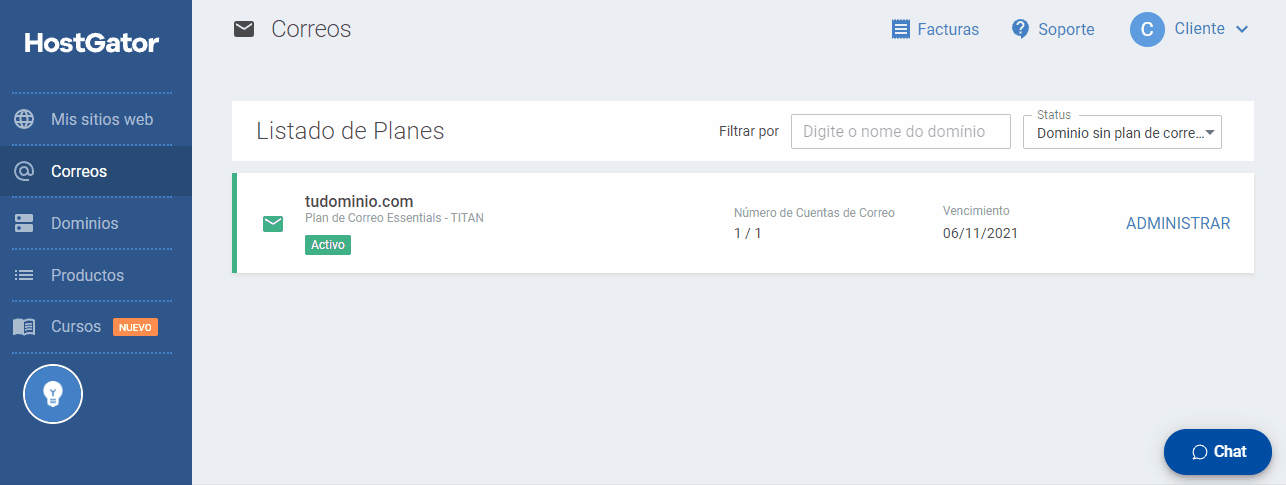Image resolution: width=1286 pixels, height=485 pixels.
Task: Click the green envelope icon for tudominio.com
Action: click(x=273, y=223)
